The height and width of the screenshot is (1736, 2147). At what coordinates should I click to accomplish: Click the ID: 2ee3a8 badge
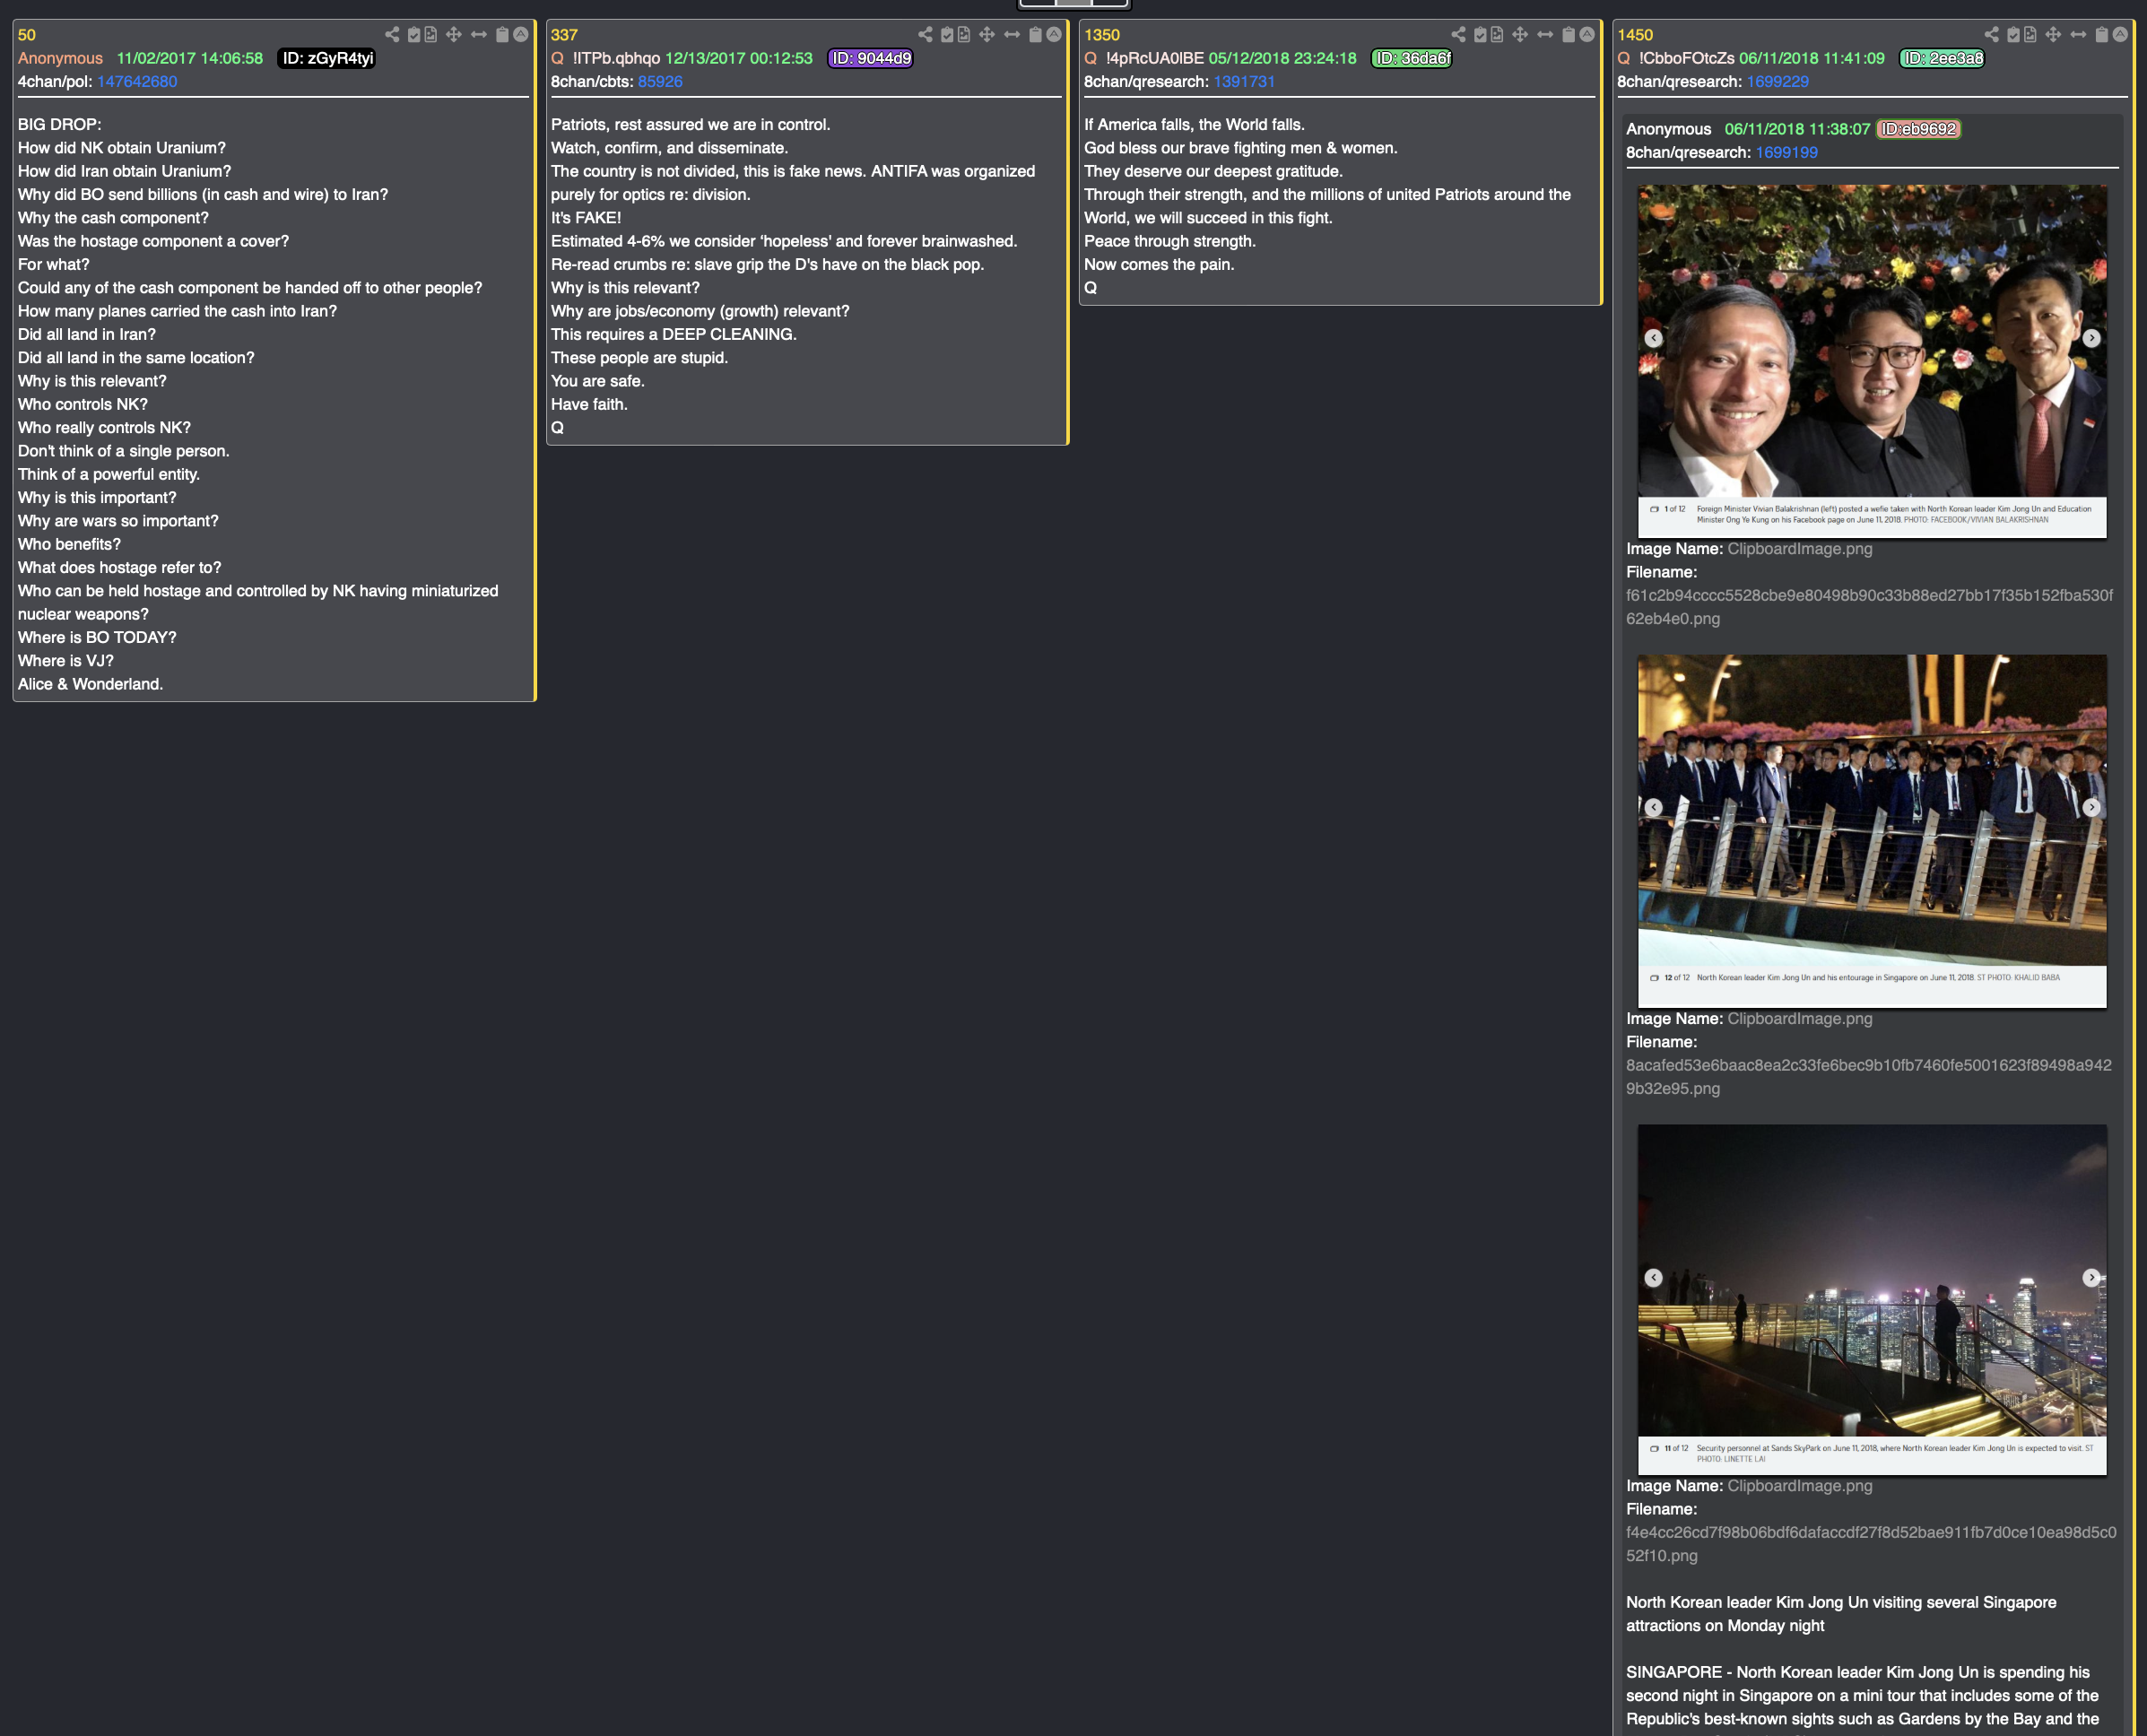coord(1942,58)
